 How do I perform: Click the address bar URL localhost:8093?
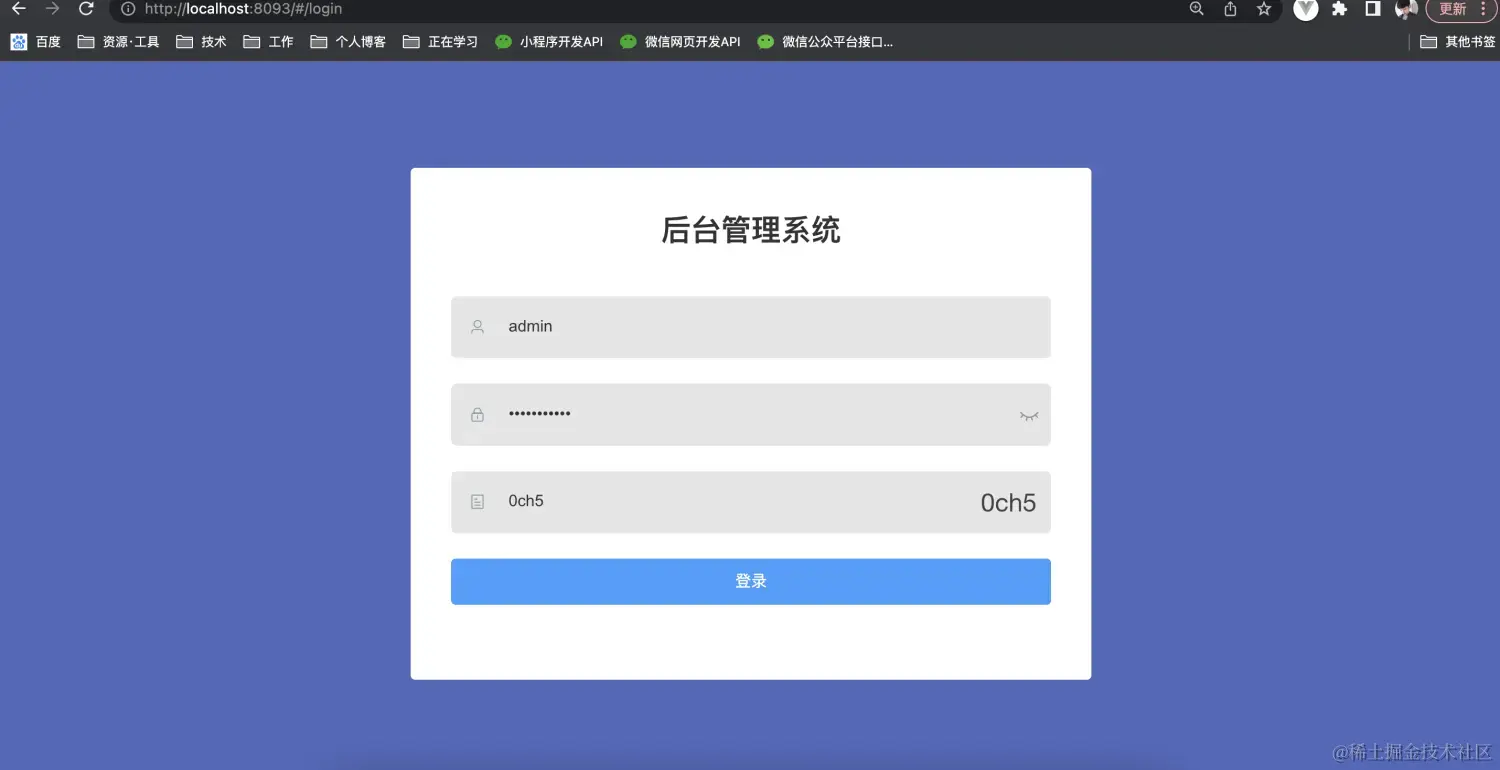pos(243,9)
